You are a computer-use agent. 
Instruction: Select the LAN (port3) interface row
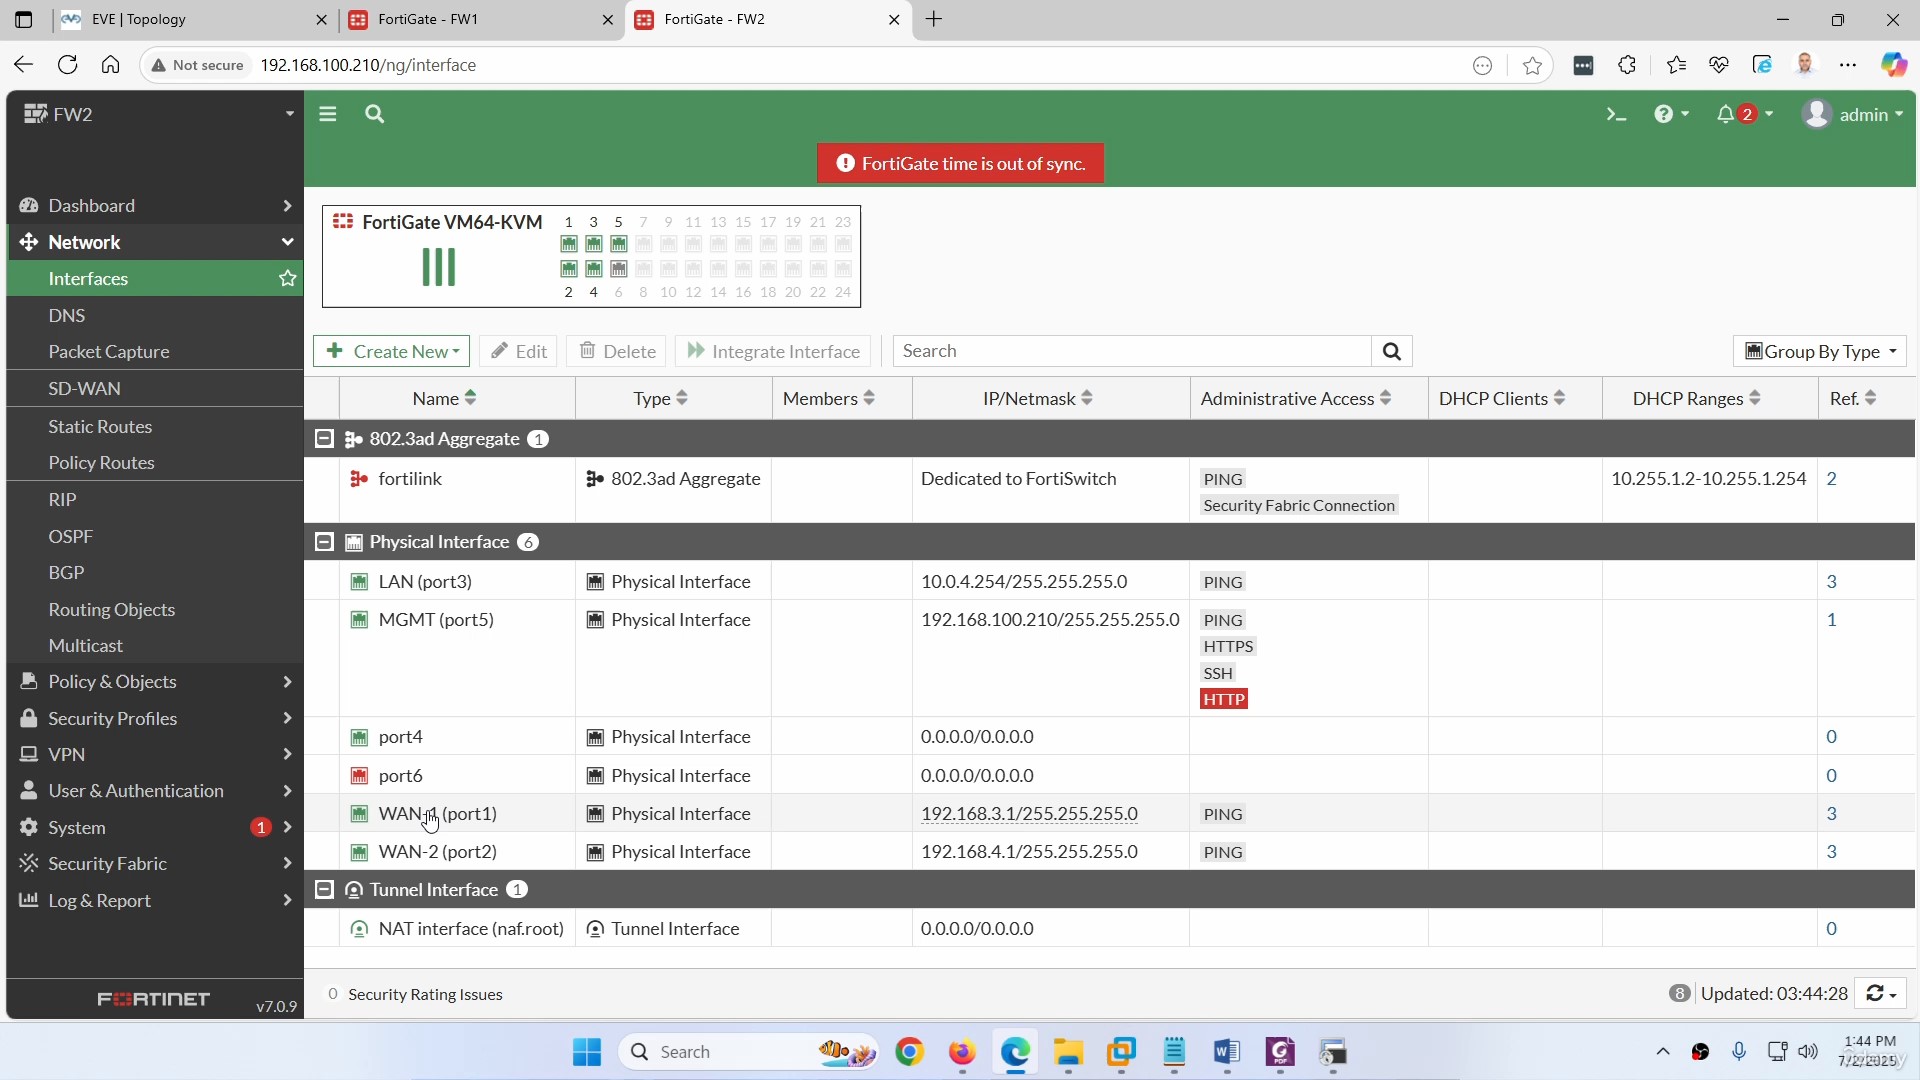coord(1110,581)
